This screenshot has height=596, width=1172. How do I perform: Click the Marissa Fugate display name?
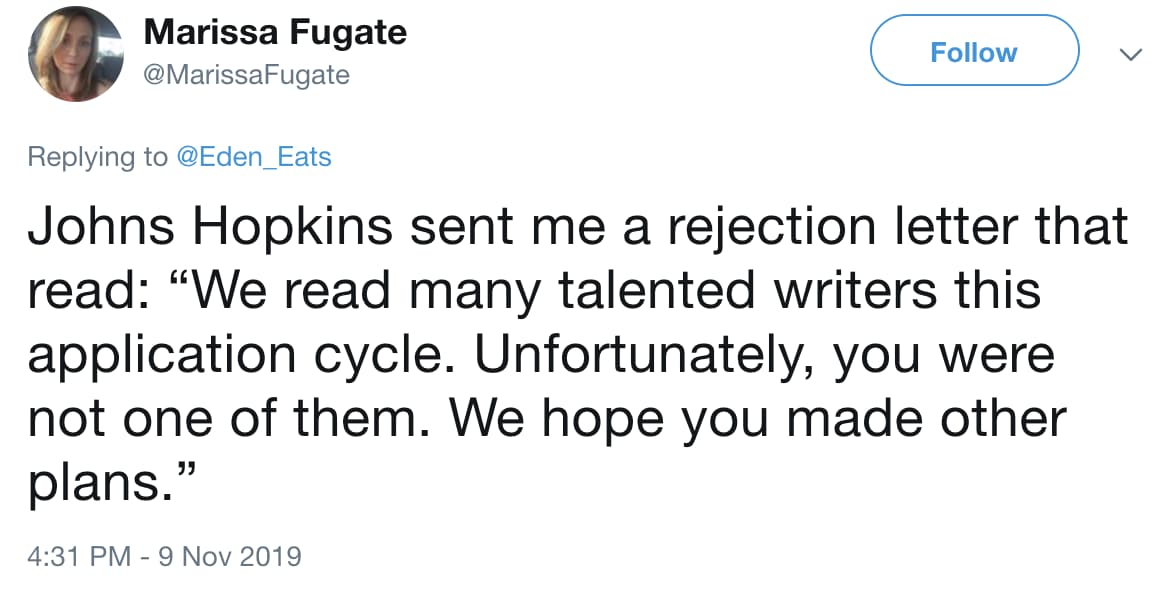[x=275, y=33]
